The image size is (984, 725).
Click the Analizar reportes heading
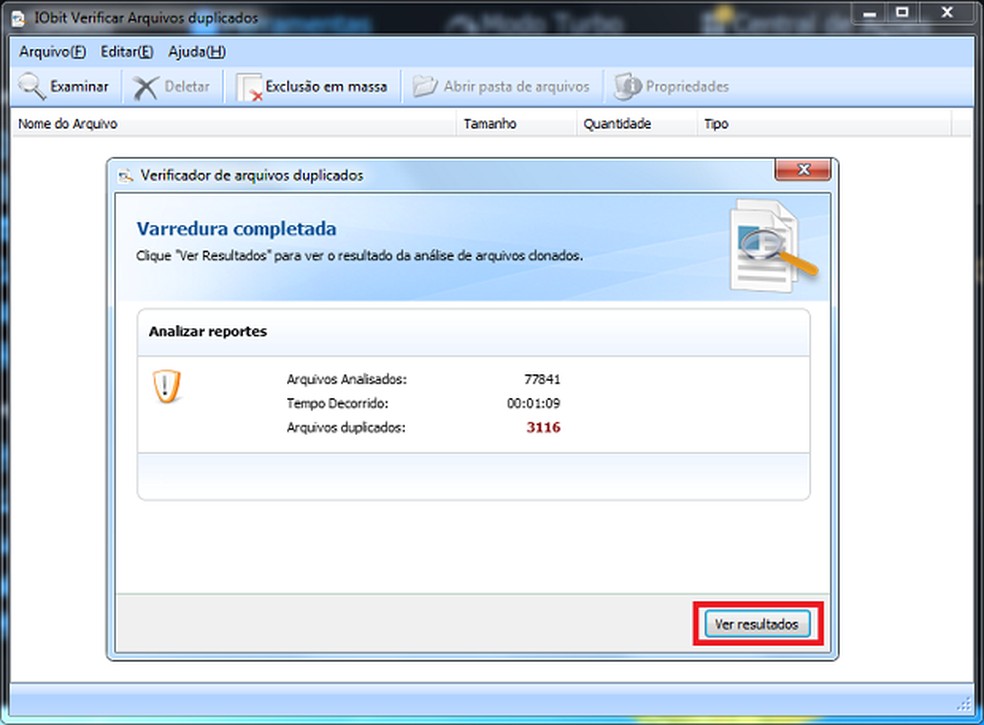pos(208,331)
